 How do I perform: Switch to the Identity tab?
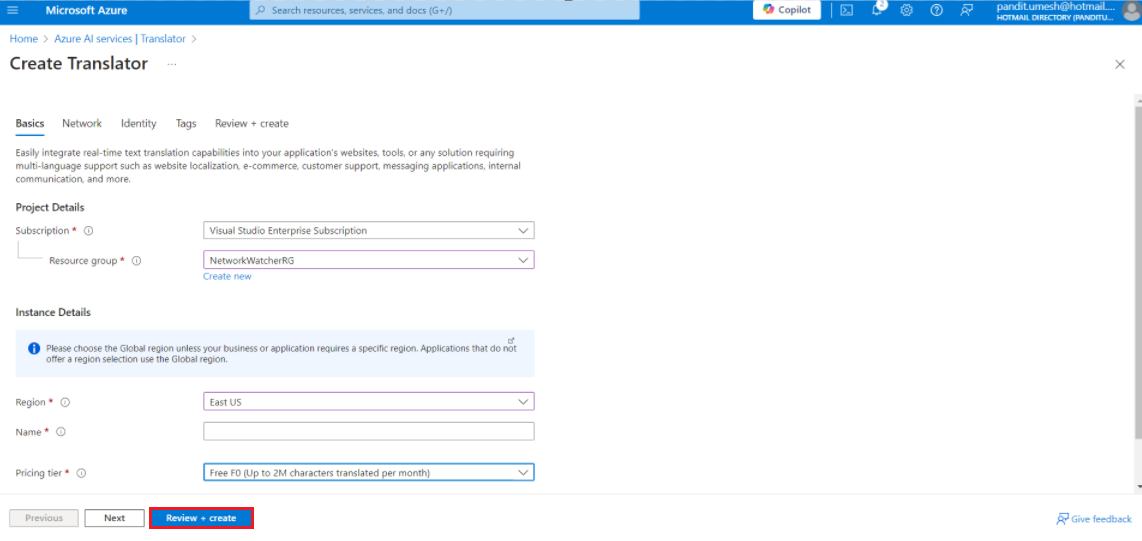(138, 124)
